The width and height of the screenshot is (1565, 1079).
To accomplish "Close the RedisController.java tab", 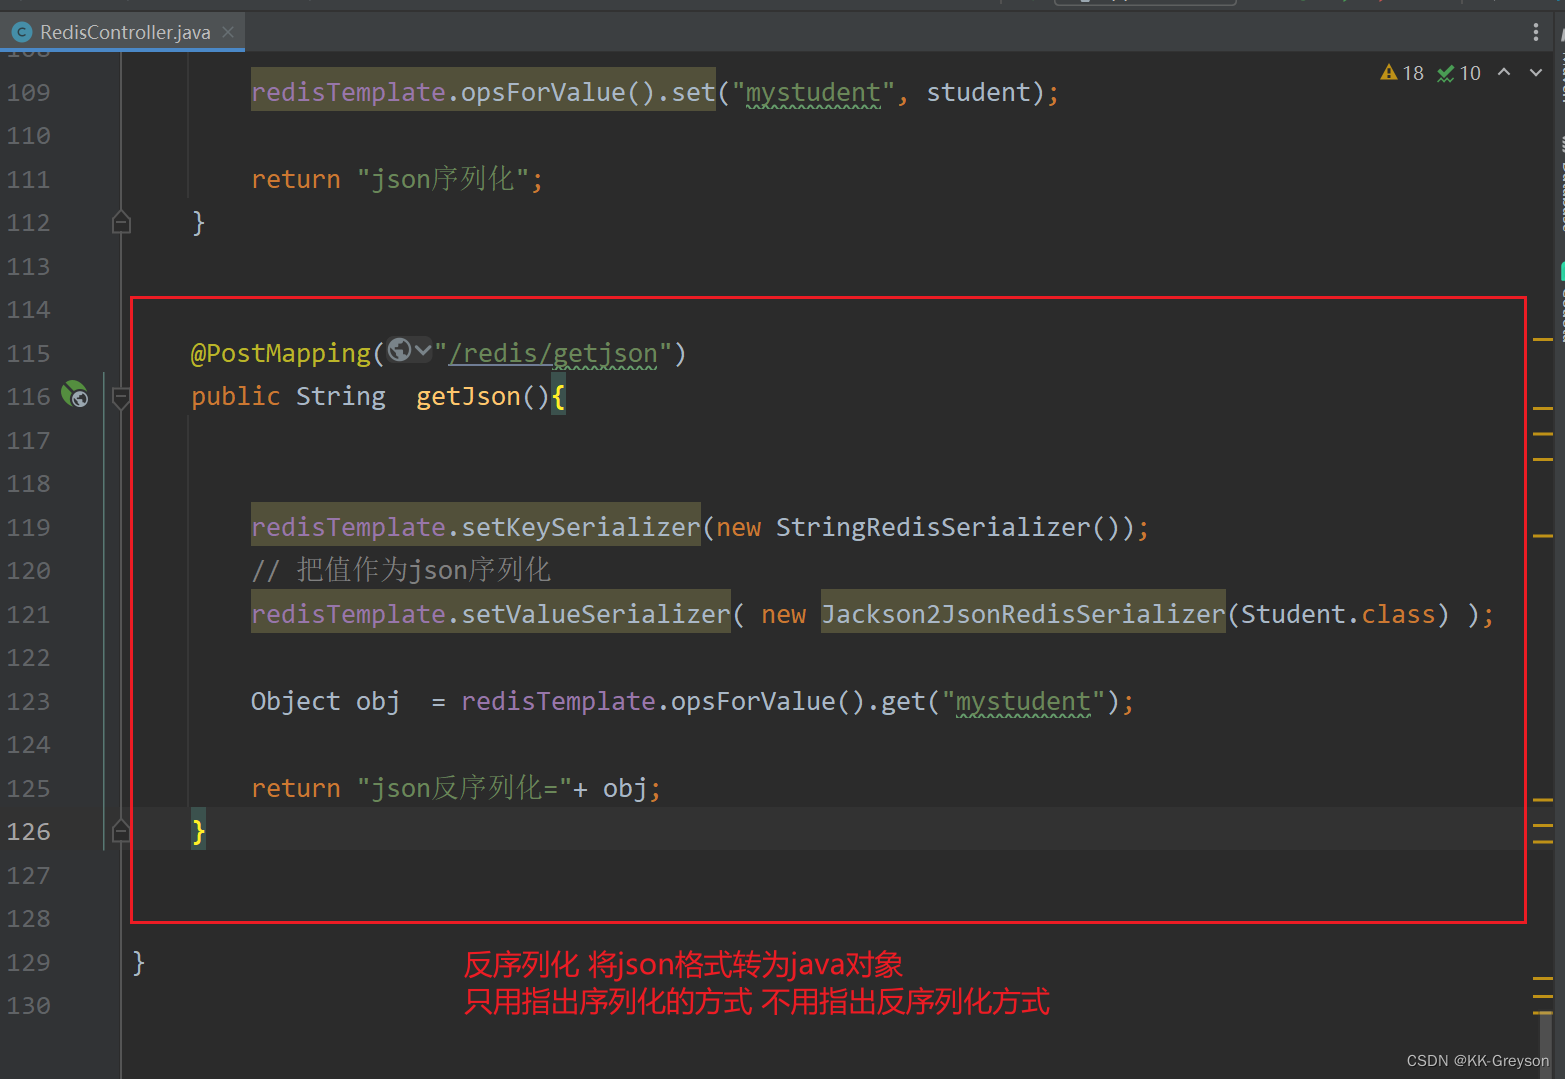I will [228, 32].
